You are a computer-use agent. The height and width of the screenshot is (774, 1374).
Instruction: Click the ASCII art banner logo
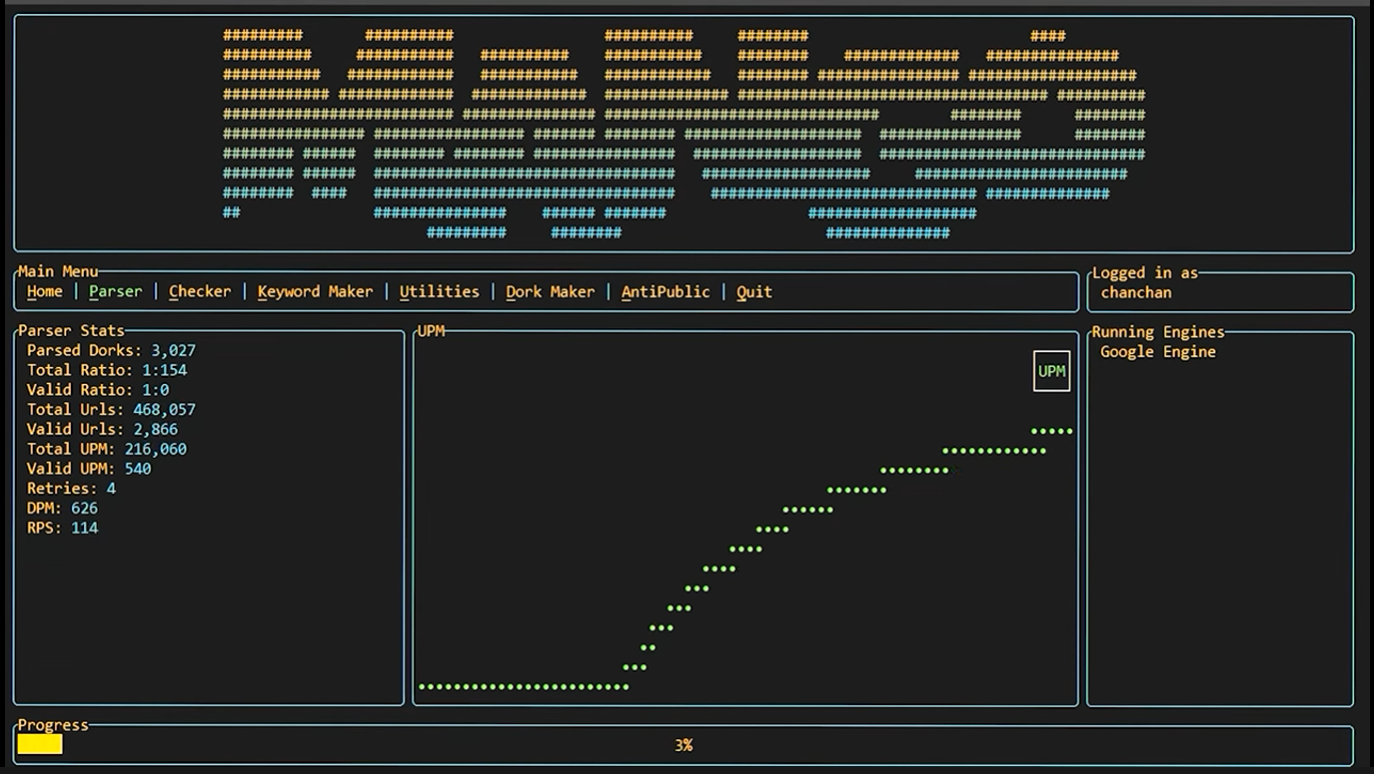coord(684,134)
